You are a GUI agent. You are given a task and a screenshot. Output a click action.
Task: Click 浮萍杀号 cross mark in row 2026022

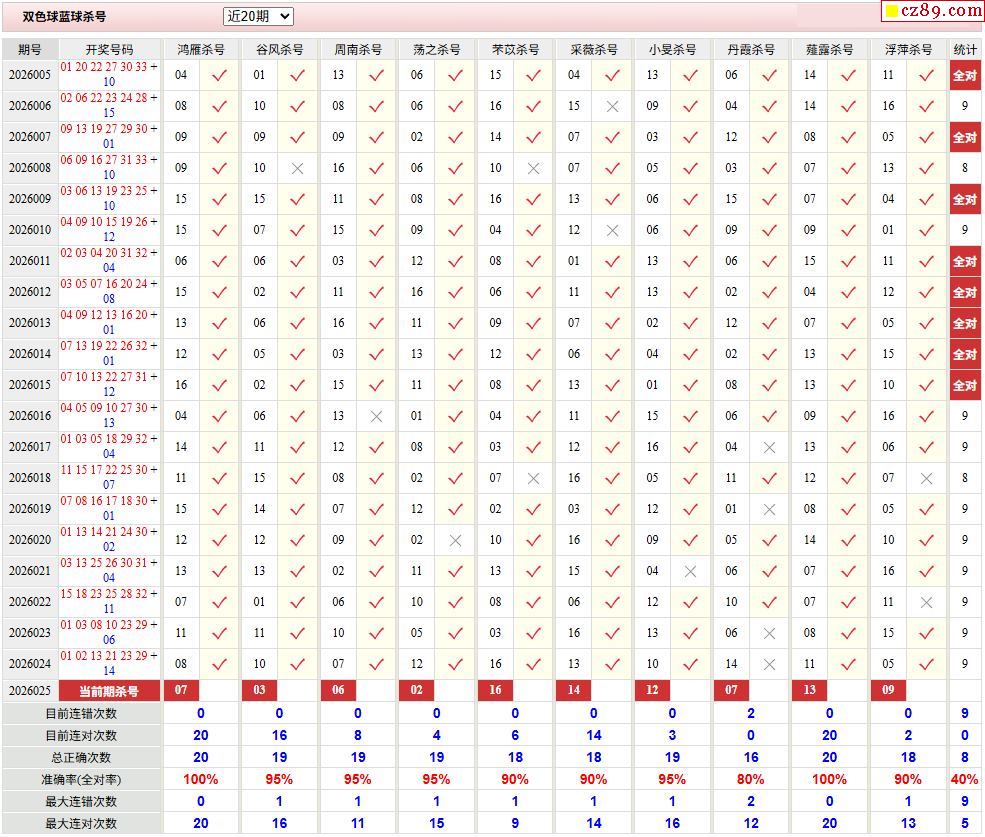(x=926, y=602)
